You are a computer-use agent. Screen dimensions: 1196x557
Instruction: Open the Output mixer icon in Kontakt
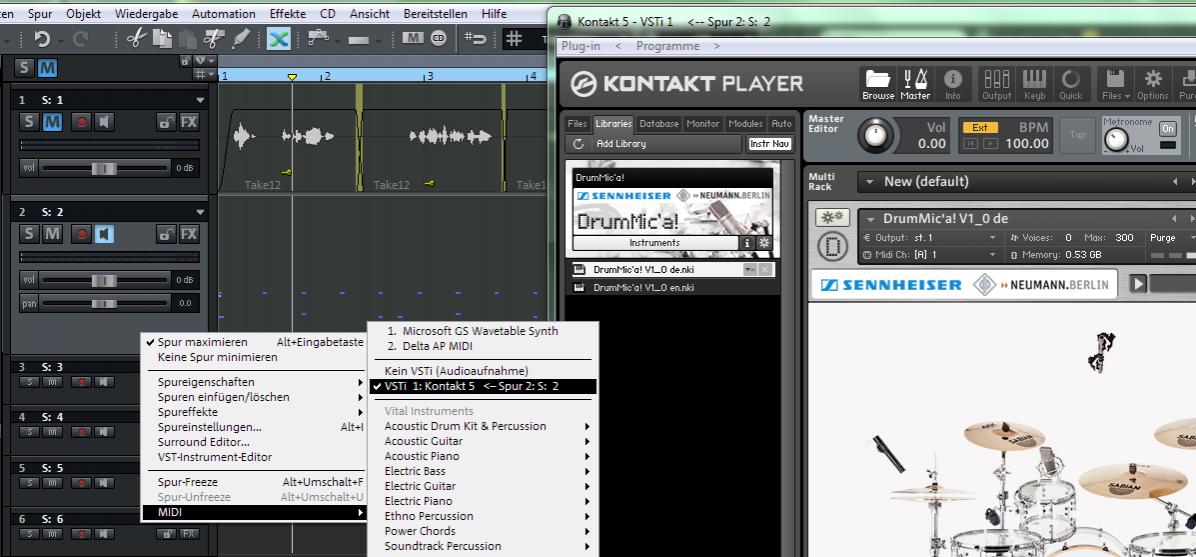996,84
